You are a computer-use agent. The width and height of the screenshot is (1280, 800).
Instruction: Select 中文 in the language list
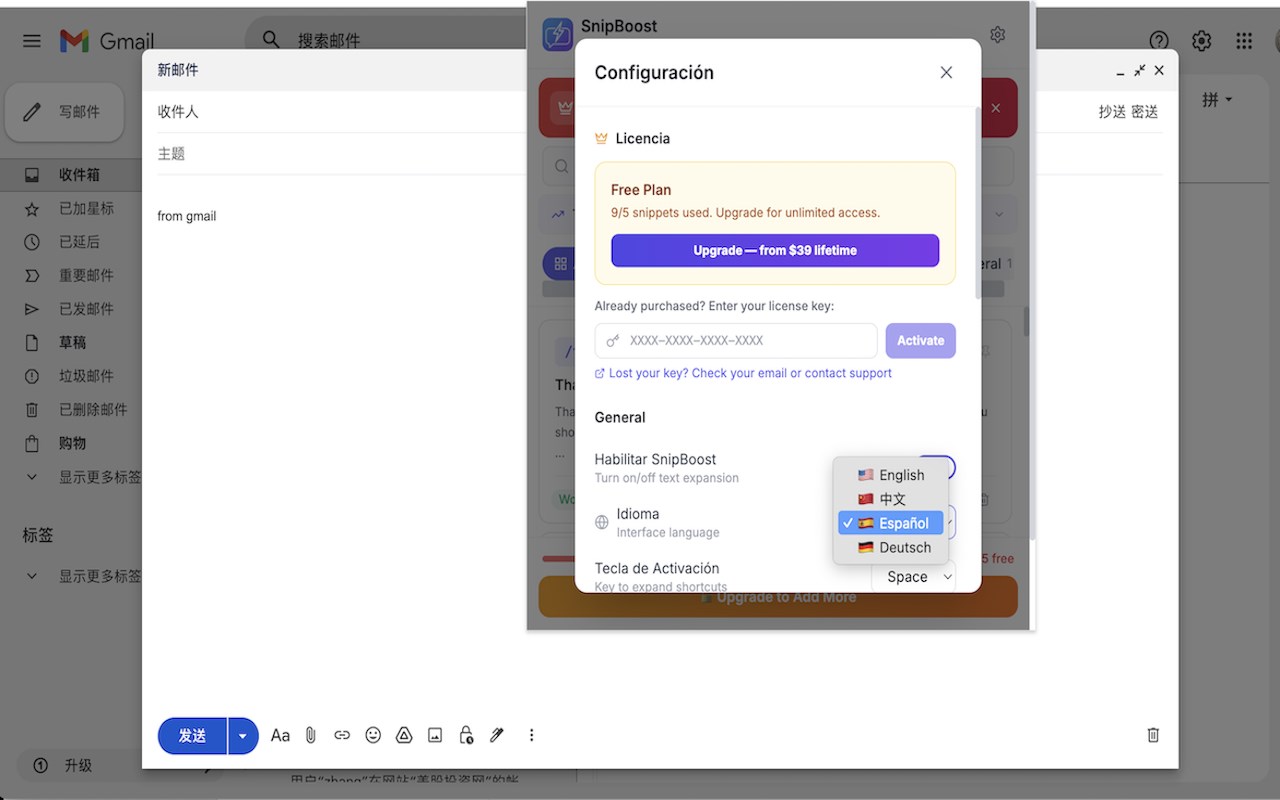[x=891, y=499]
